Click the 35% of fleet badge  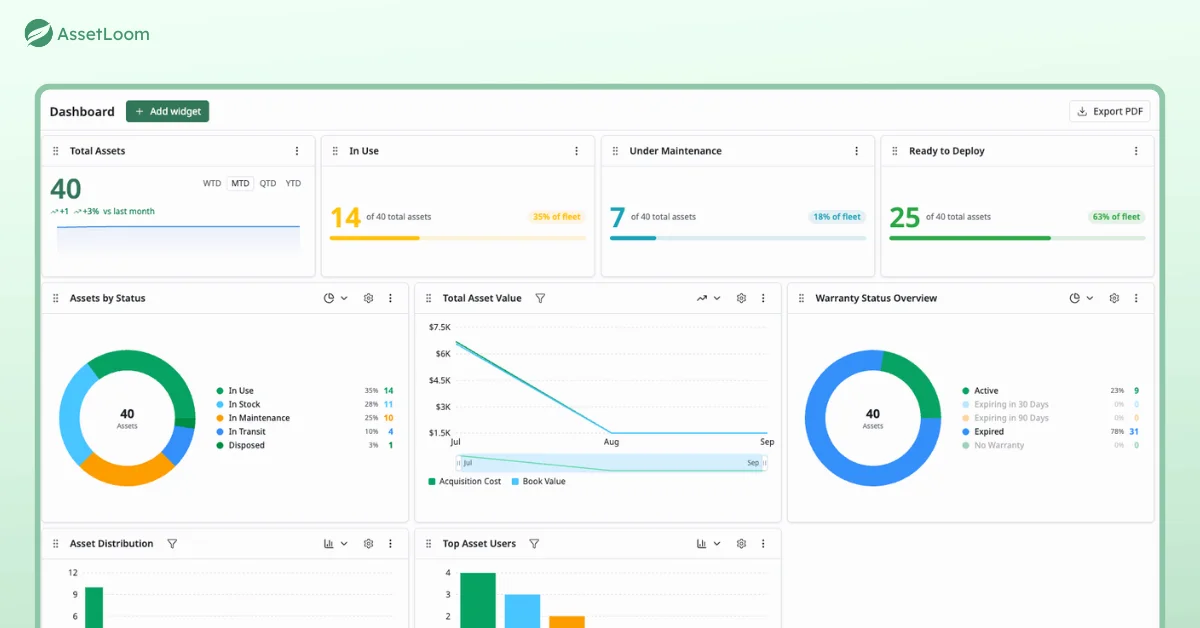[x=557, y=217]
